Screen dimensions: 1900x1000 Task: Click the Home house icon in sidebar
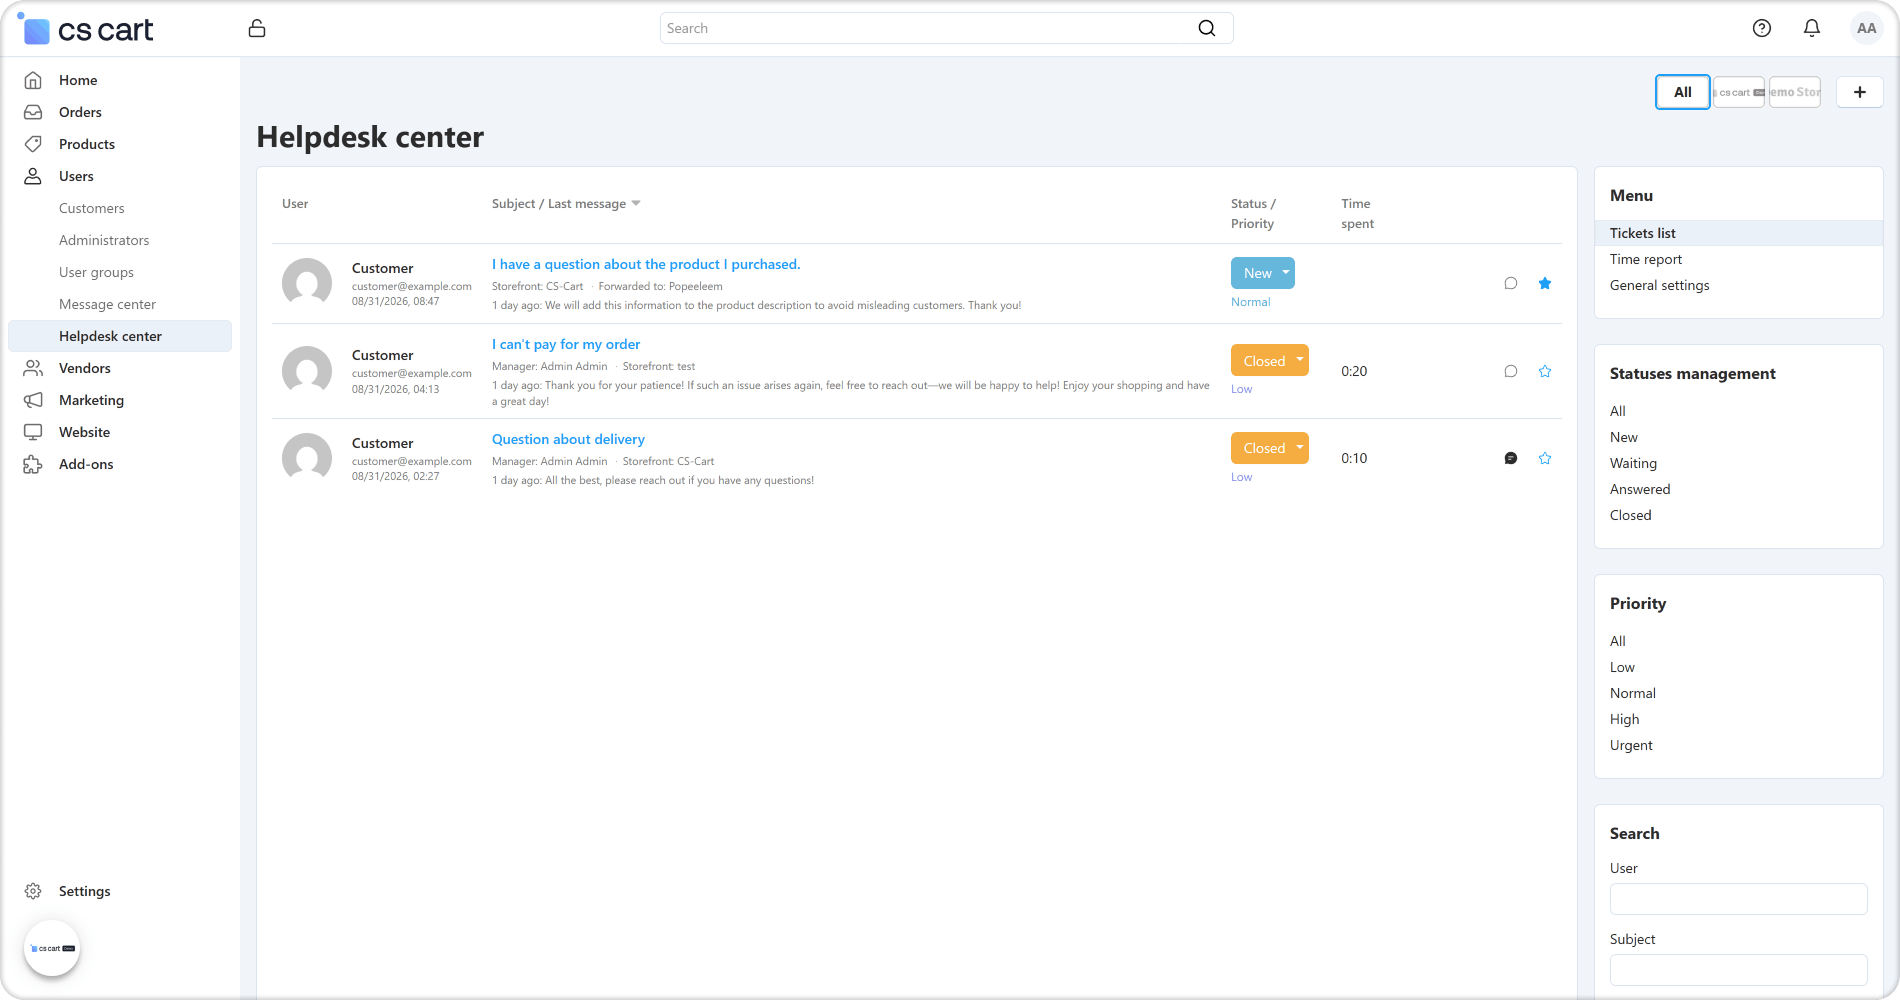coord(33,80)
